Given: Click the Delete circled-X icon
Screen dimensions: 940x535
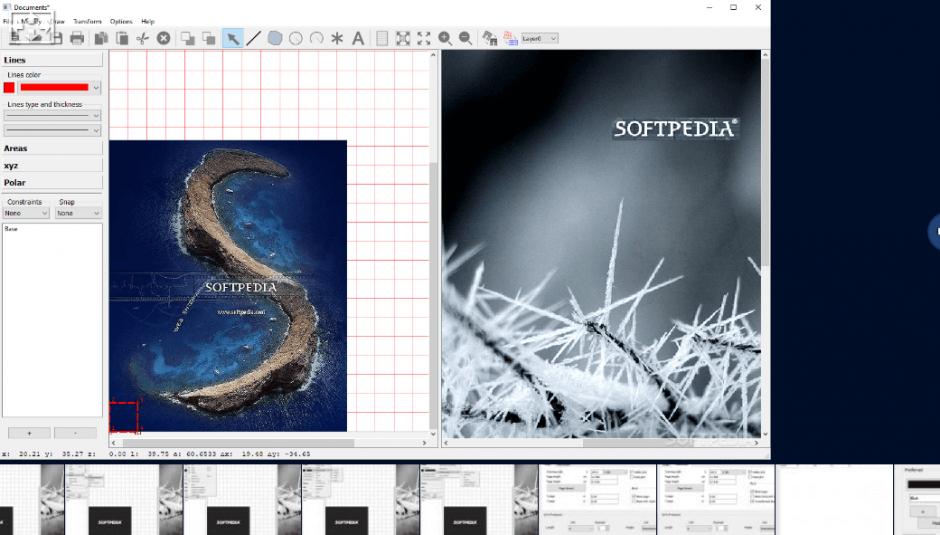Looking at the screenshot, I should tap(163, 38).
